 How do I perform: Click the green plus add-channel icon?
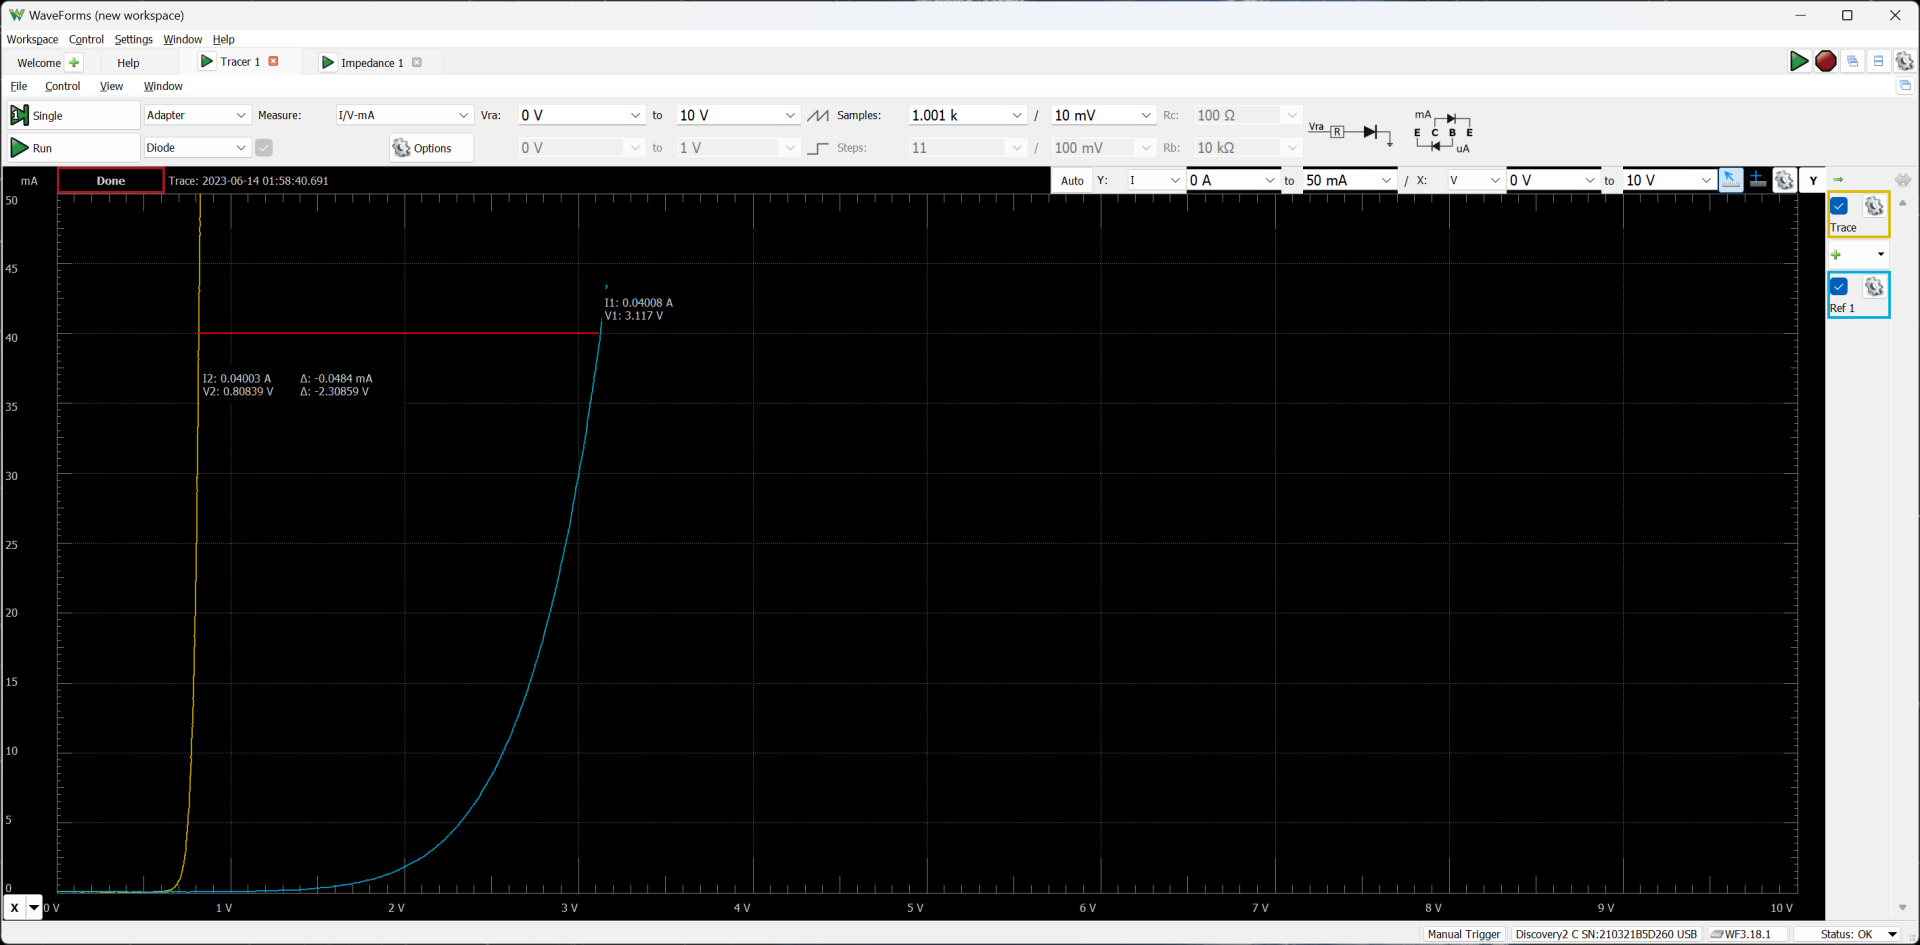point(1836,255)
